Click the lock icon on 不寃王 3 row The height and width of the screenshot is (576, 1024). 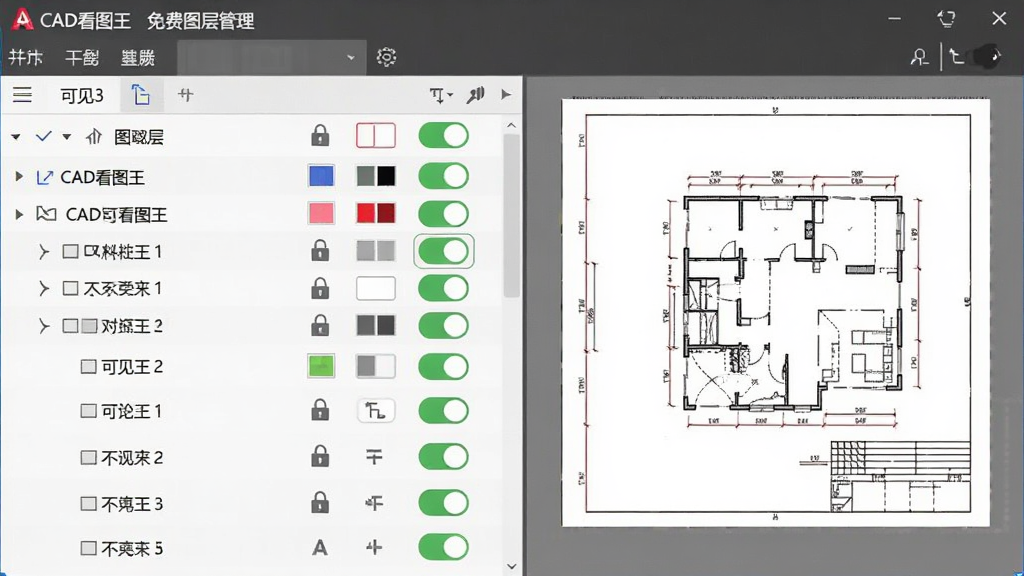pyautogui.click(x=320, y=503)
